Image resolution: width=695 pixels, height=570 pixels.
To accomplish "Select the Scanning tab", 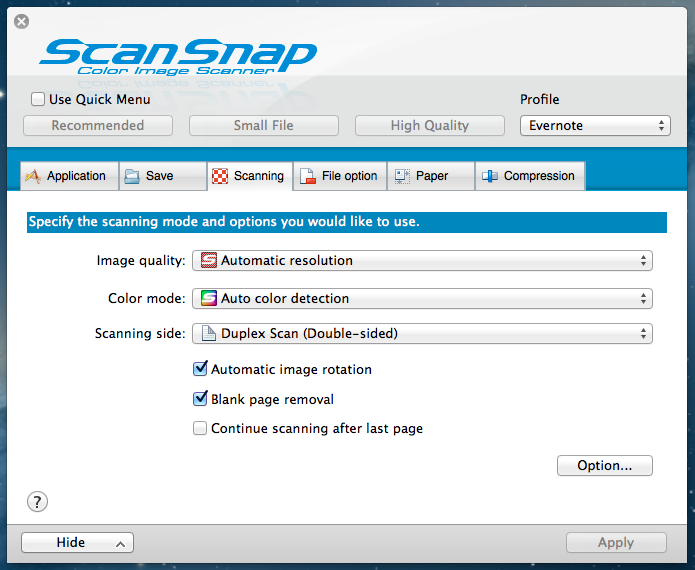I will click(x=250, y=176).
